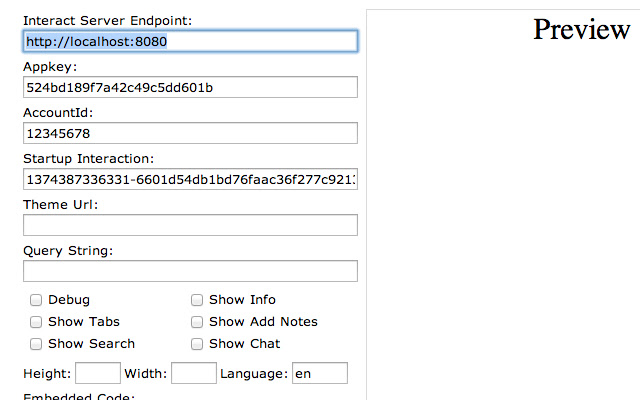Click the 'Query String:' label text
The image size is (640, 400).
68,251
